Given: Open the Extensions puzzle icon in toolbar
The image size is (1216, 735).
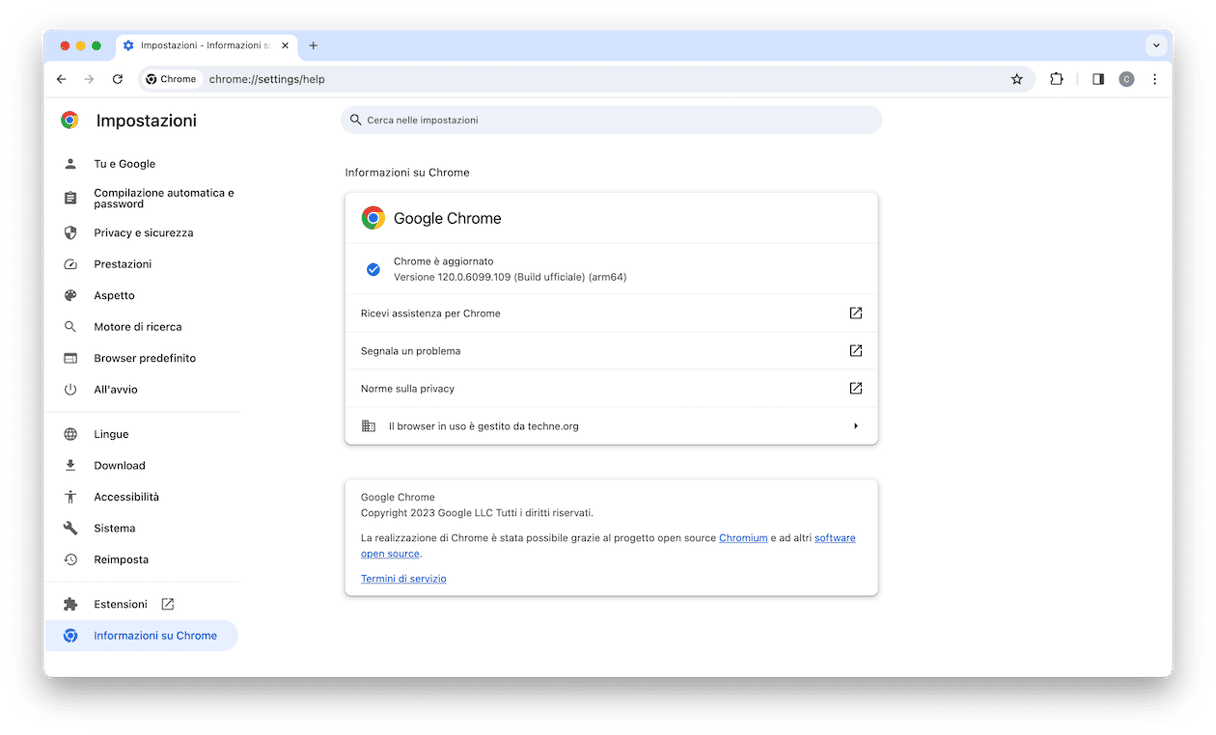Looking at the screenshot, I should (x=1056, y=79).
